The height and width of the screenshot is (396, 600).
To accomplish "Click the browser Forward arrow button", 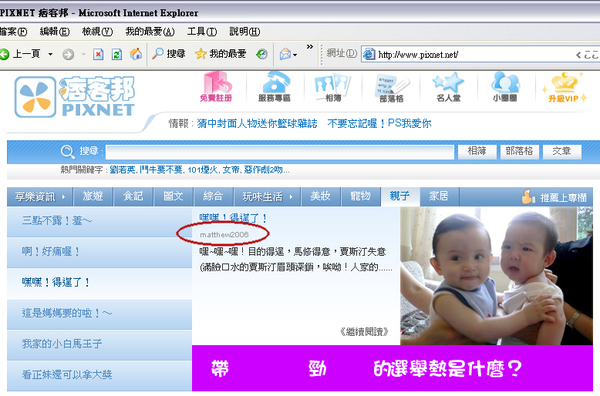I will coord(68,54).
